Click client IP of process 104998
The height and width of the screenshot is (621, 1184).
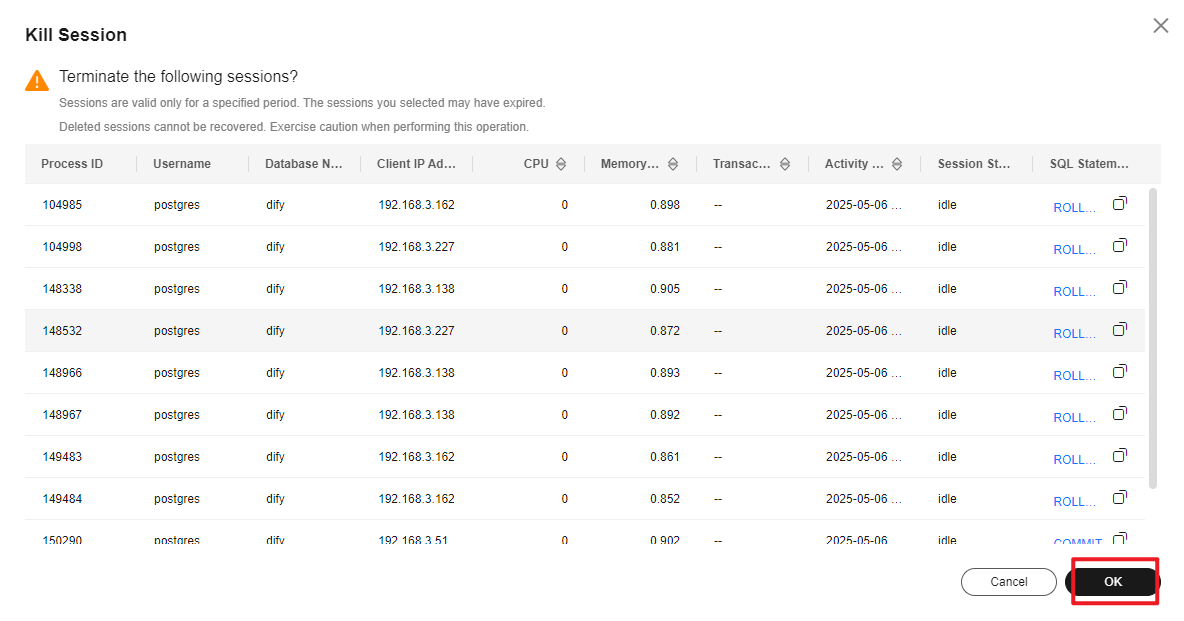(x=416, y=247)
